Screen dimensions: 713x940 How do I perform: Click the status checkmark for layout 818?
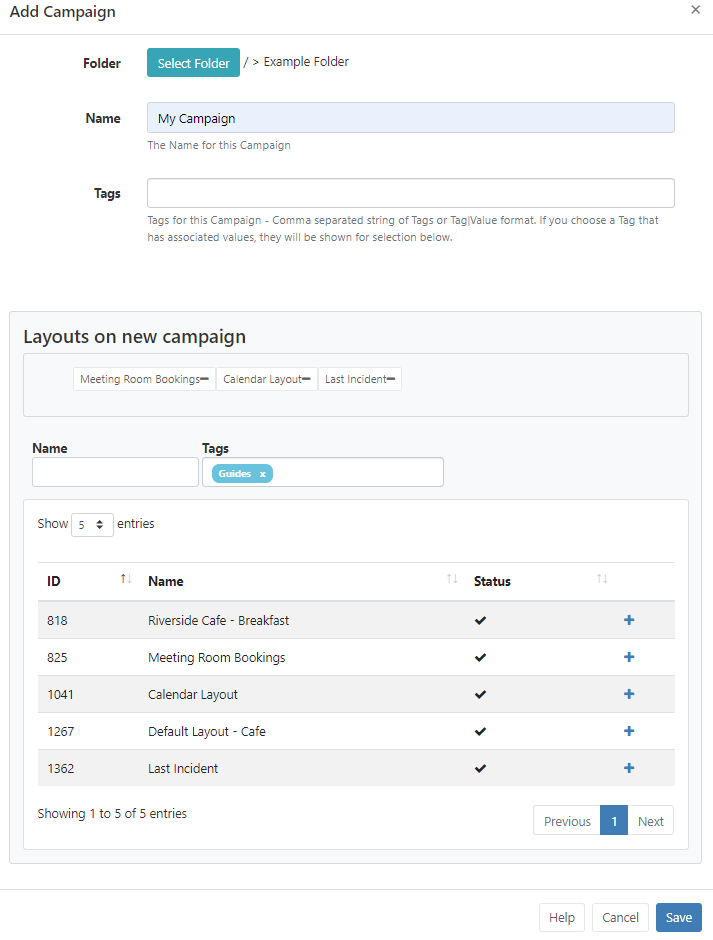pyautogui.click(x=480, y=620)
